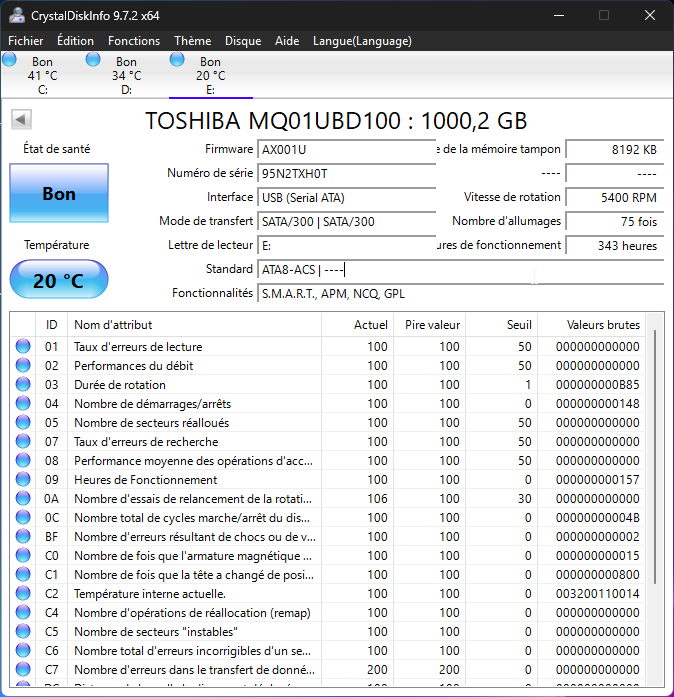Image resolution: width=674 pixels, height=697 pixels.
Task: Click status icon for attribute 02
Action: click(23, 365)
